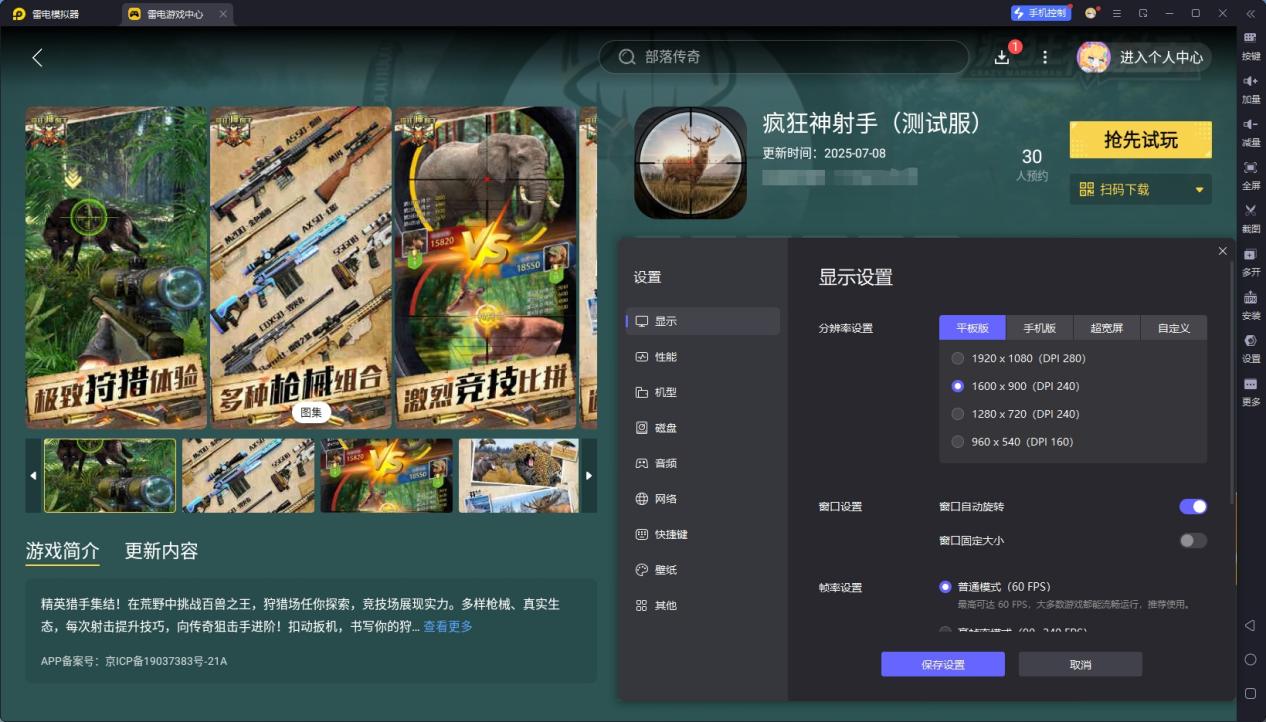Collapse the right sidebar with the double chevron
Viewport: 1266px width, 722px height.
[1250, 13]
